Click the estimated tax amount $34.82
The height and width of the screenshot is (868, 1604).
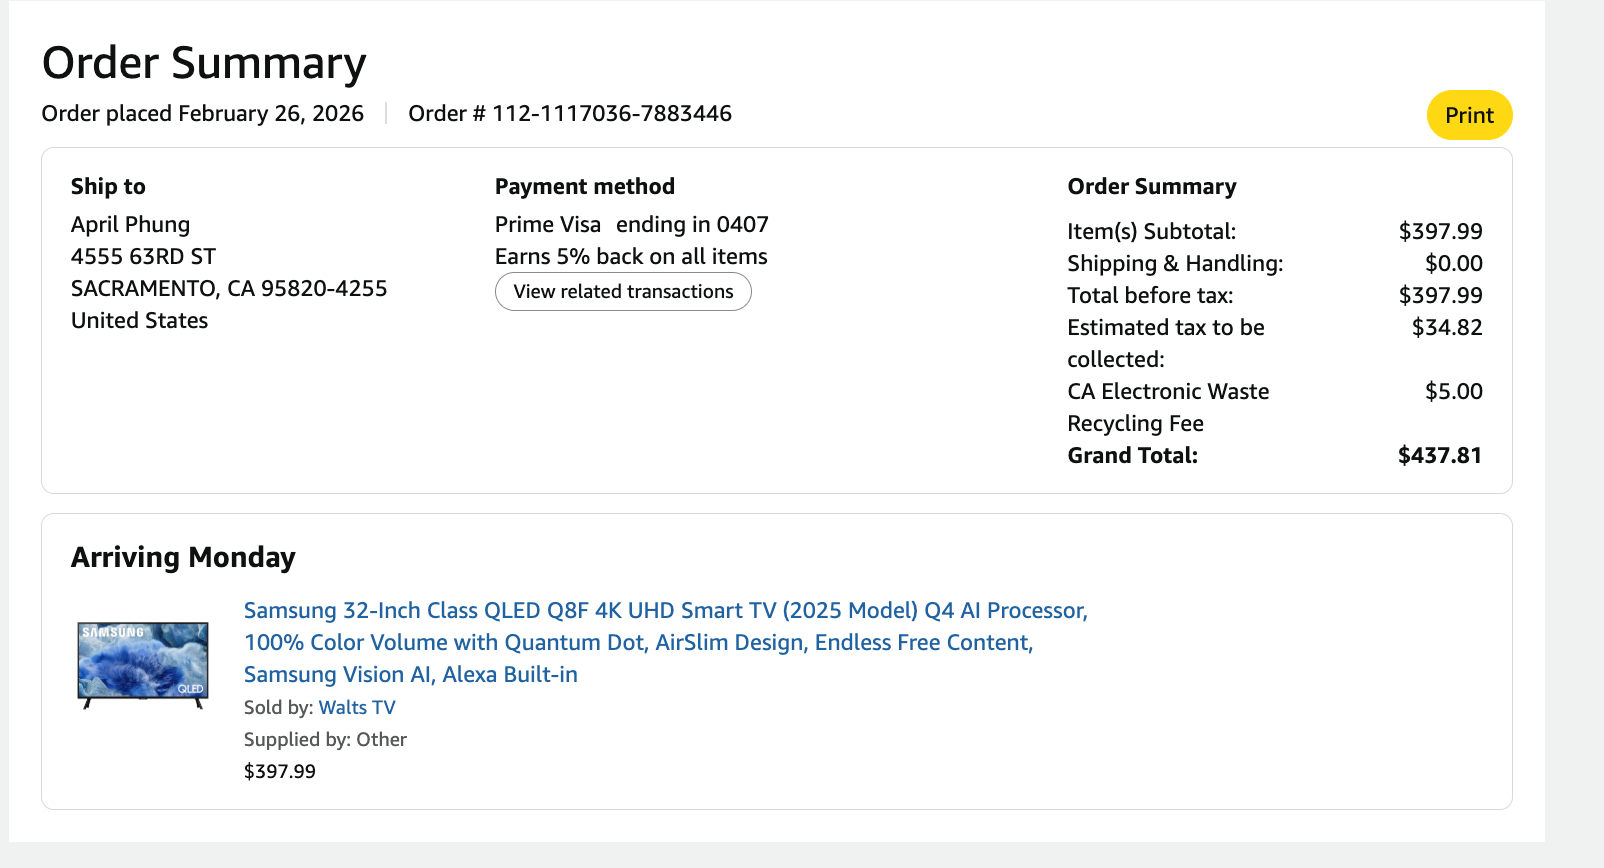pyautogui.click(x=1446, y=328)
